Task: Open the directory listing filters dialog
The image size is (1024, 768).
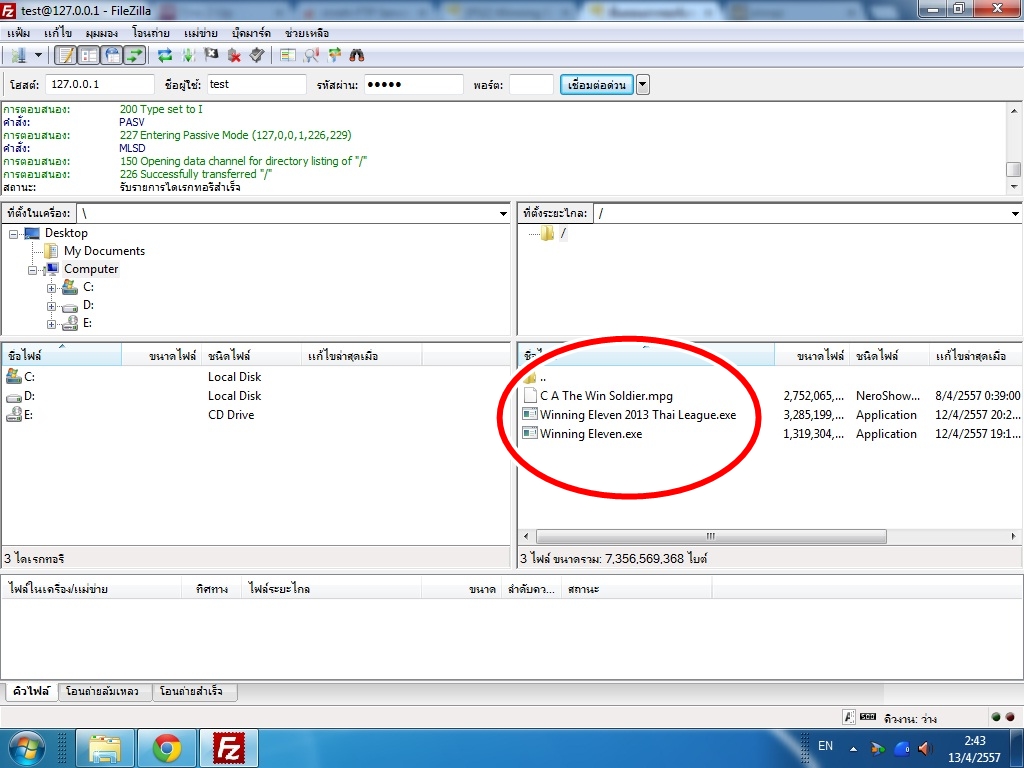Action: coord(287,56)
